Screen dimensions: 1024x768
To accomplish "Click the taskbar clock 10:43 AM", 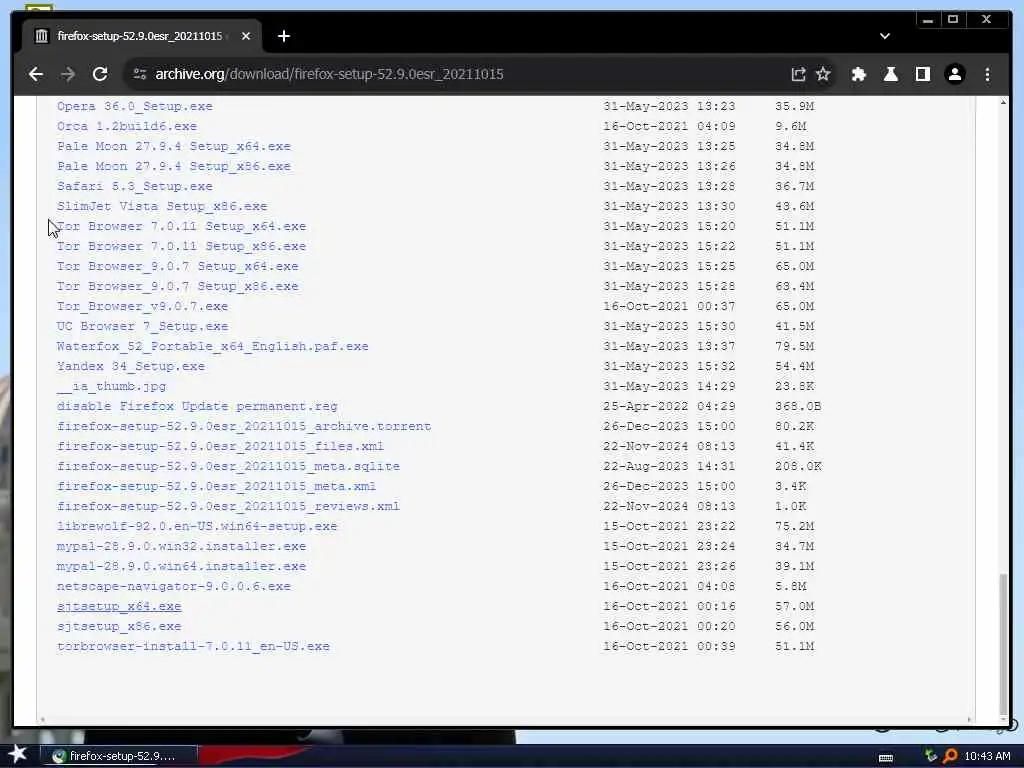I will (987, 756).
